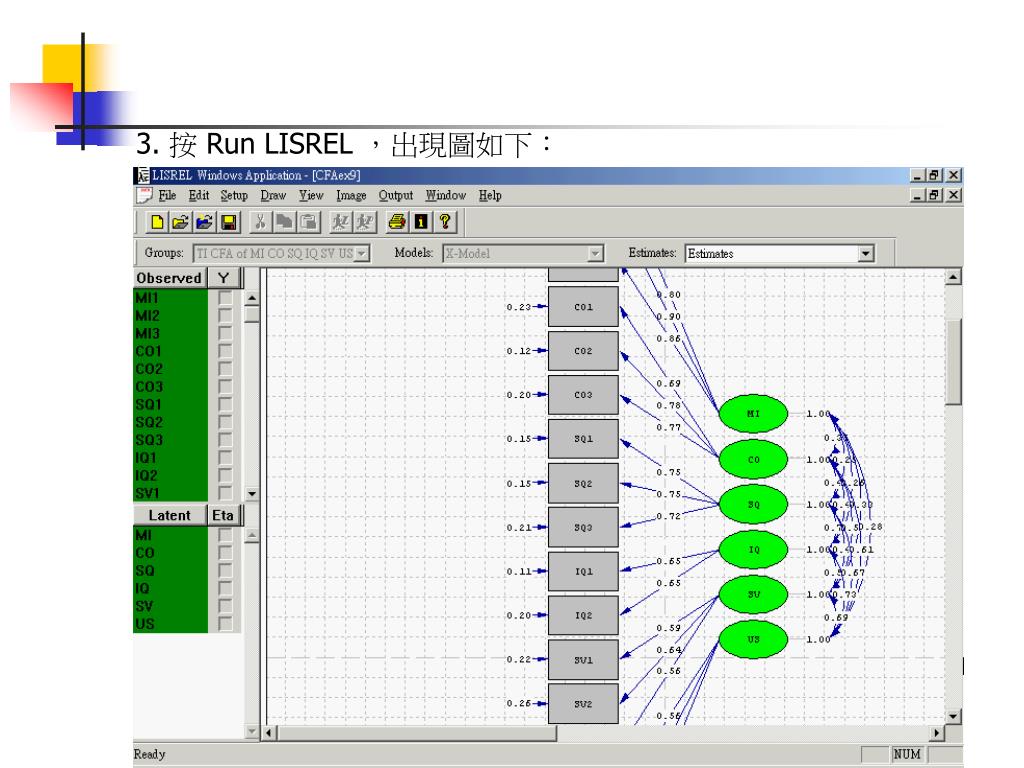Screen dimensions: 1024x768
Task: Save with the floppy disk icon
Action: (x=229, y=223)
